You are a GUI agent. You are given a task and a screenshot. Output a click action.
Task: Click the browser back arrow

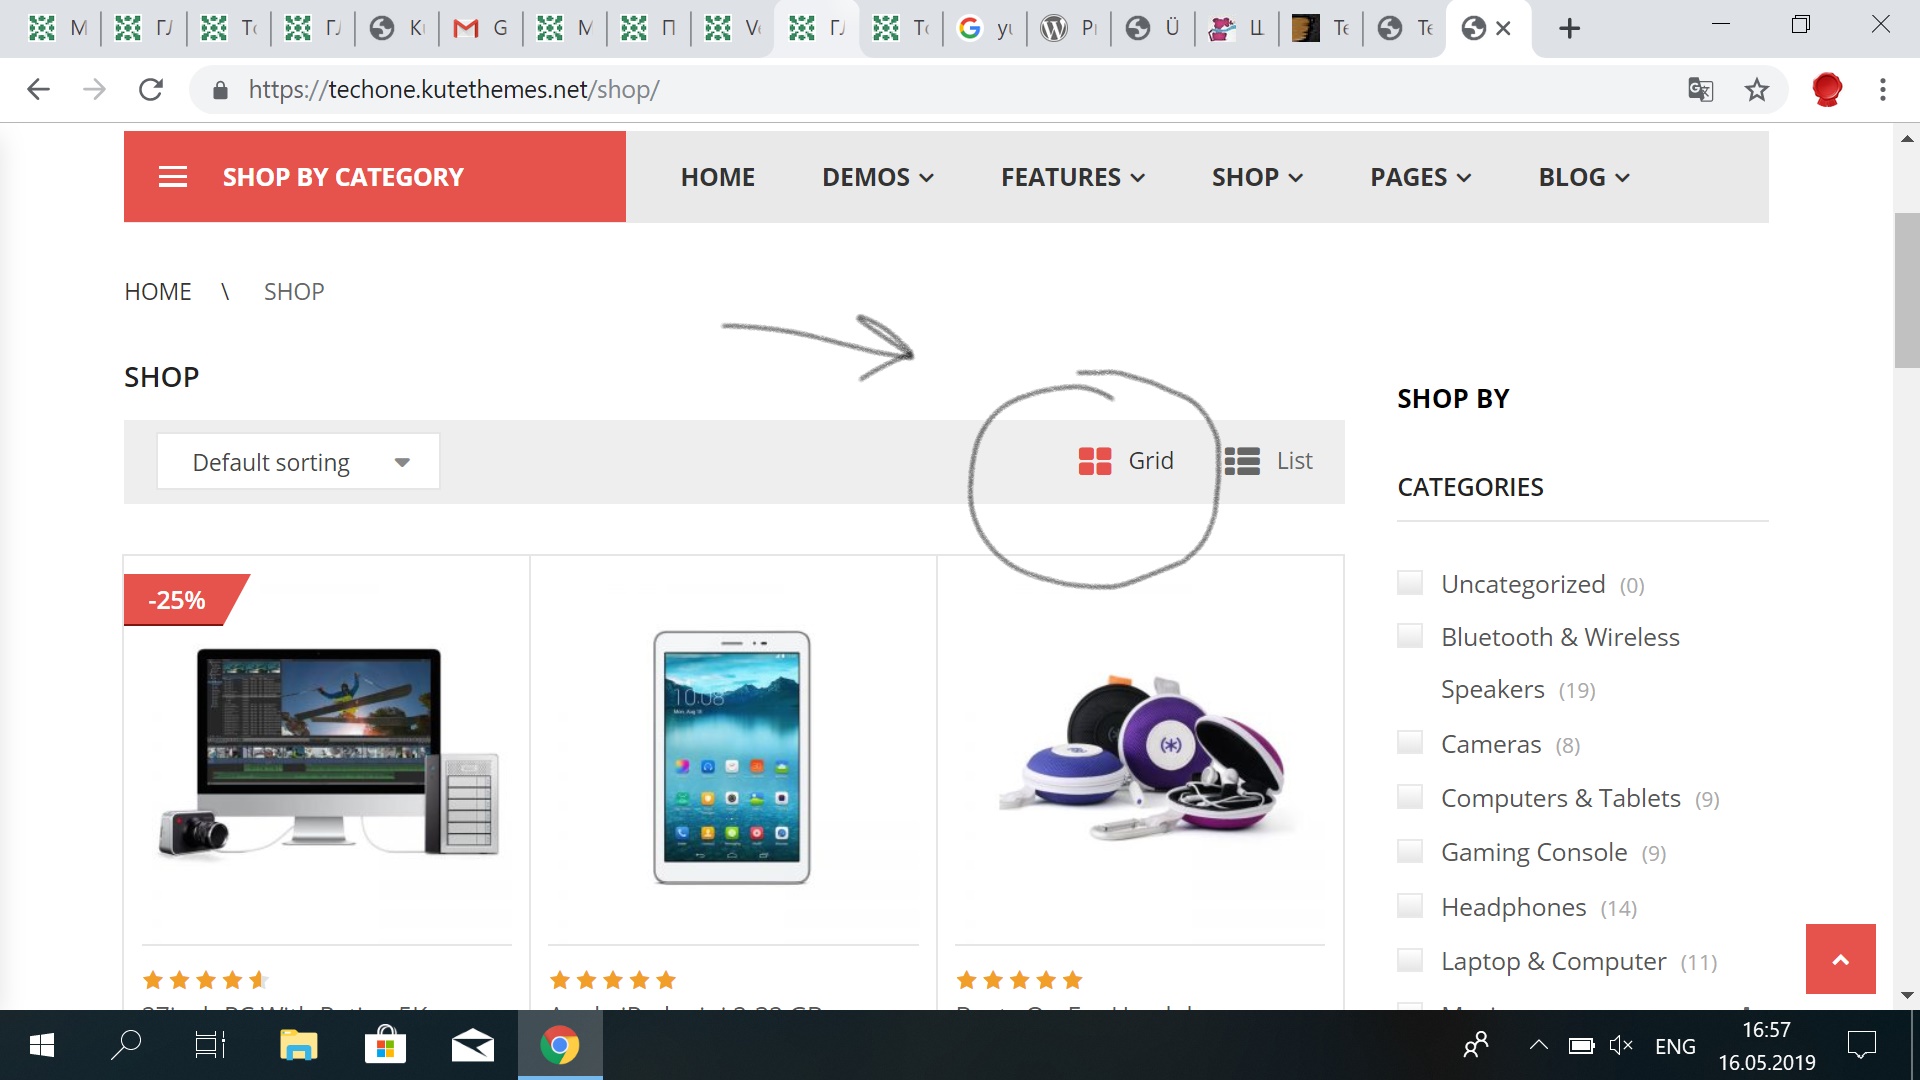[x=38, y=90]
